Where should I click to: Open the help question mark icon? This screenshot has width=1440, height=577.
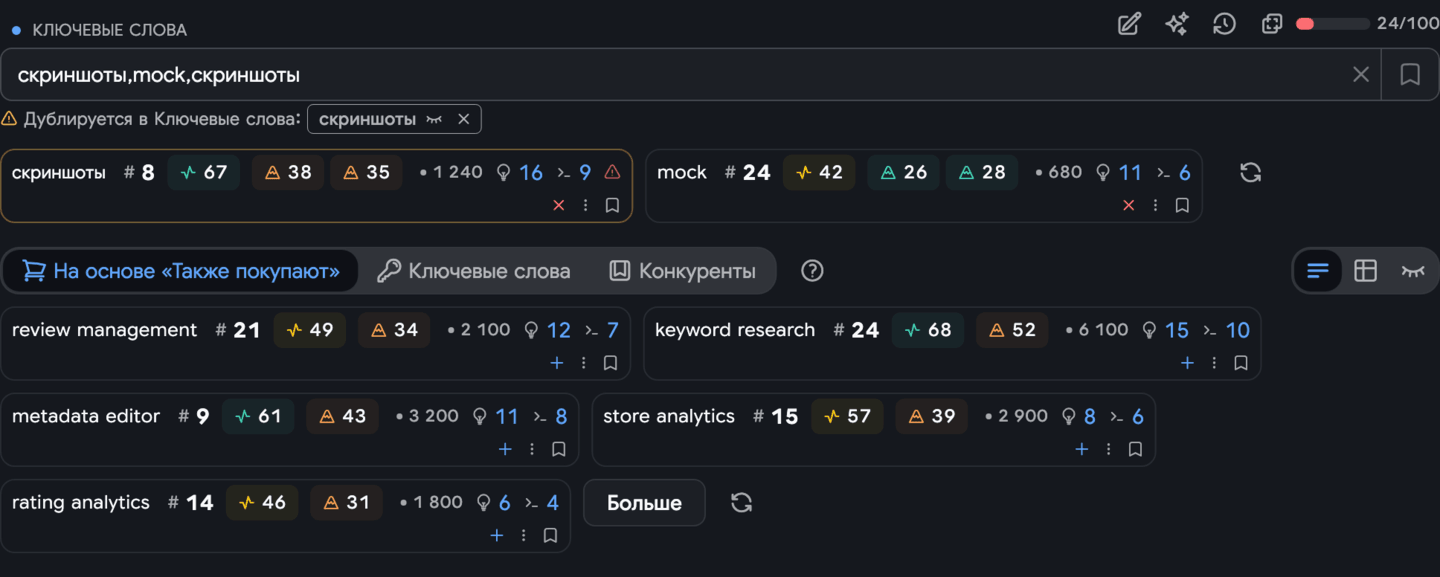812,271
